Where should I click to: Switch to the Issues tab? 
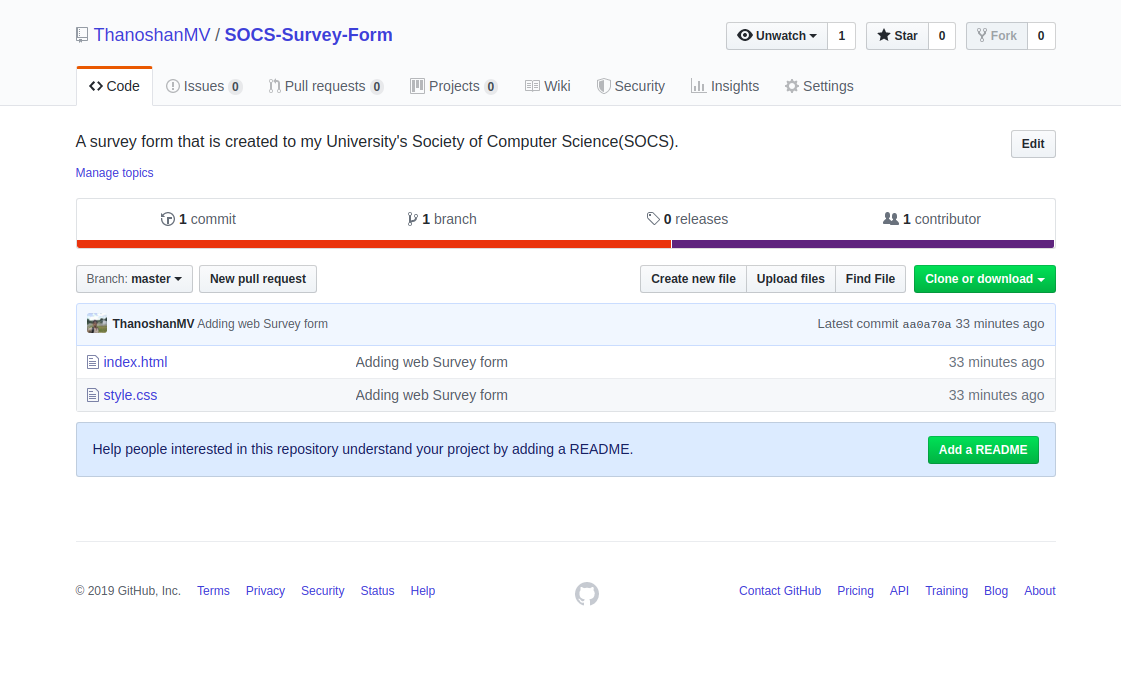pyautogui.click(x=204, y=86)
